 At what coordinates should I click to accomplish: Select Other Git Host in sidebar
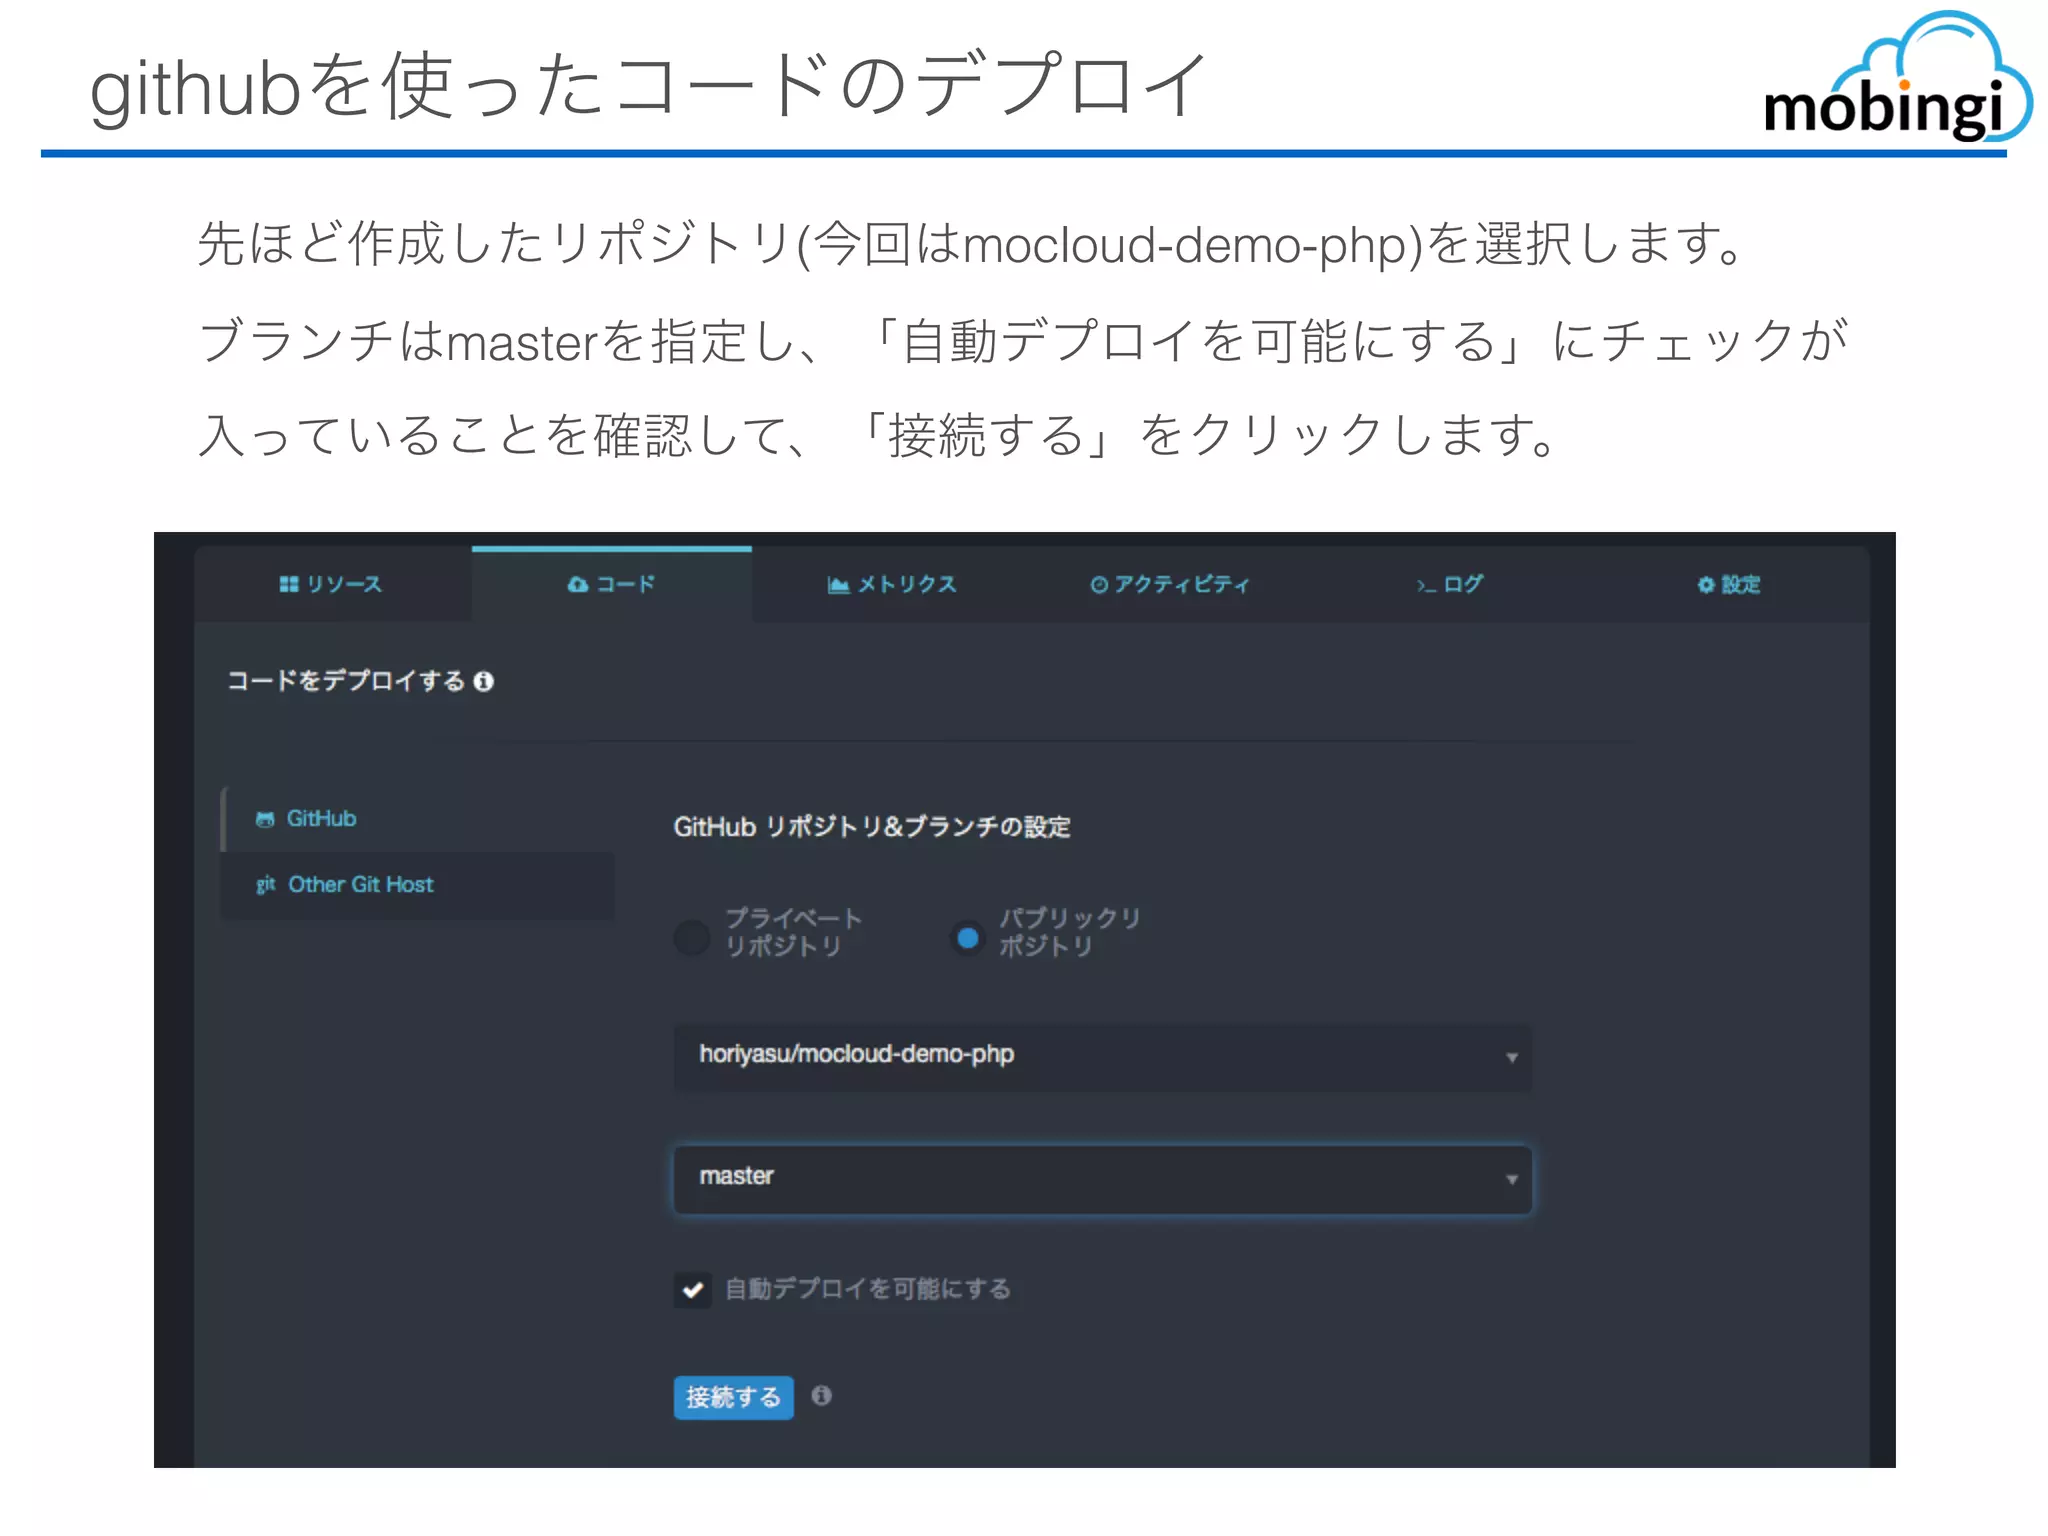(417, 884)
